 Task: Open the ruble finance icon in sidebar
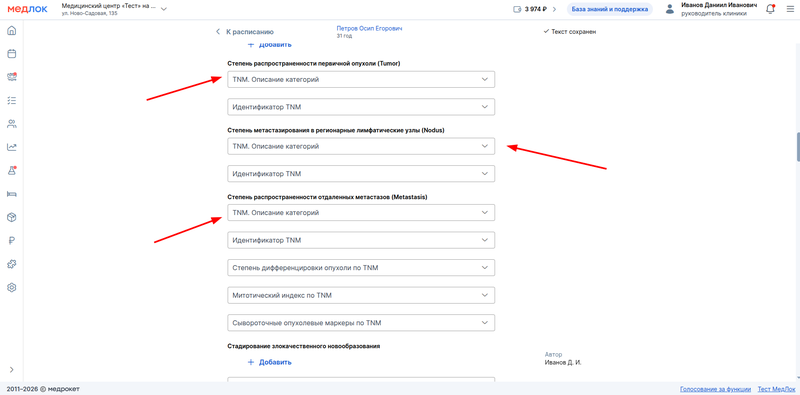12,241
